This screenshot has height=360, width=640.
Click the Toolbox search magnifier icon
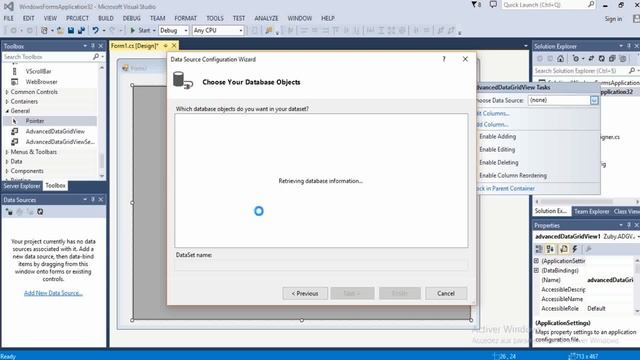[x=96, y=57]
